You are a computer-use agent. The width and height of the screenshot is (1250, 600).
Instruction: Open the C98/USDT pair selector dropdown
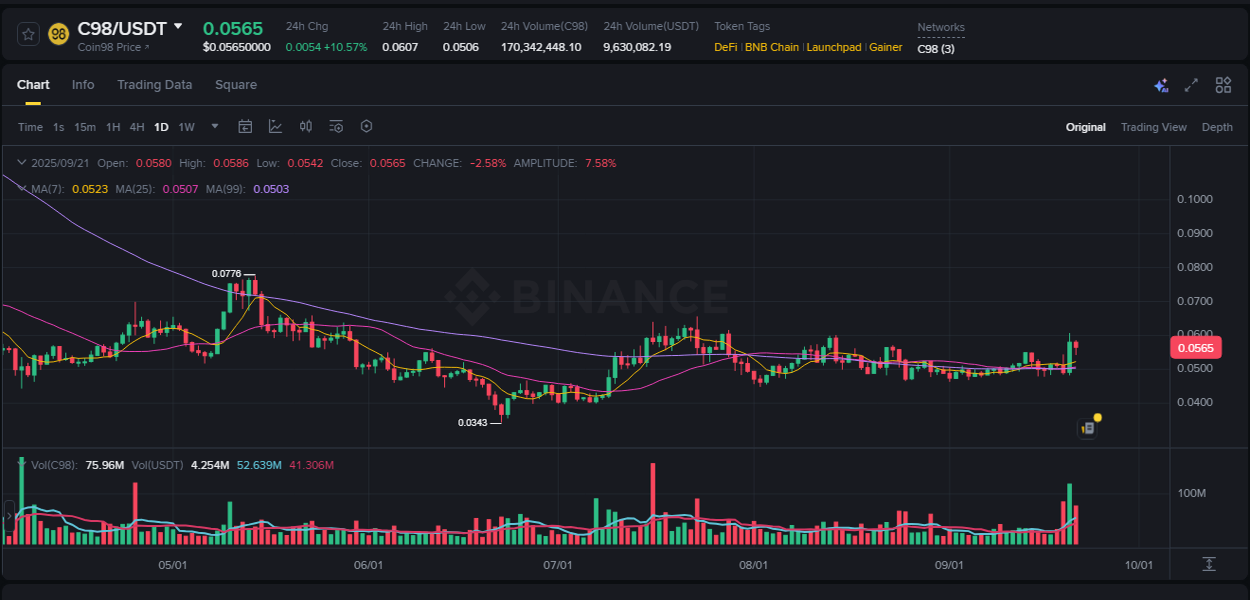[178, 28]
